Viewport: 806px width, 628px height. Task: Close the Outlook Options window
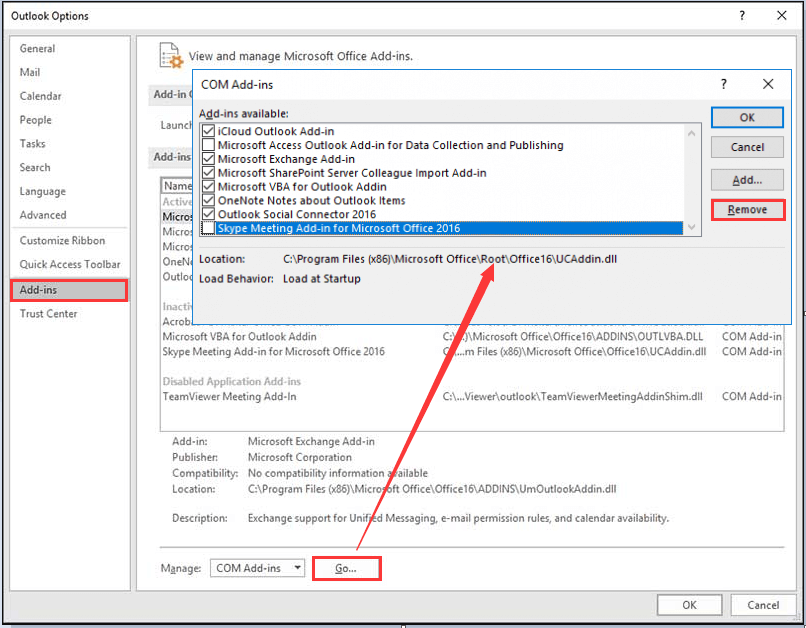click(782, 16)
